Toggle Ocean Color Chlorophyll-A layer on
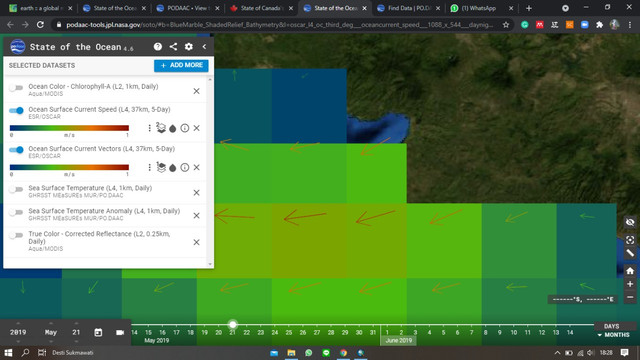Image resolution: width=640 pixels, height=360 pixels. pos(16,88)
